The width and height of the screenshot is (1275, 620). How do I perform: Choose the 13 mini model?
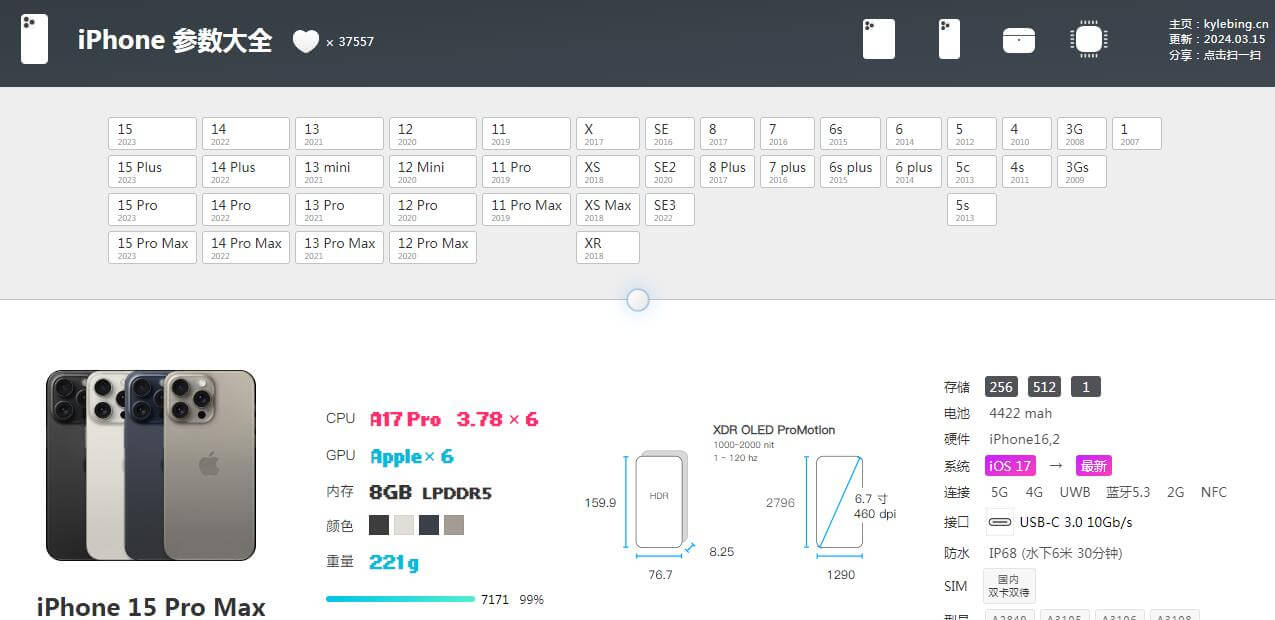click(339, 171)
